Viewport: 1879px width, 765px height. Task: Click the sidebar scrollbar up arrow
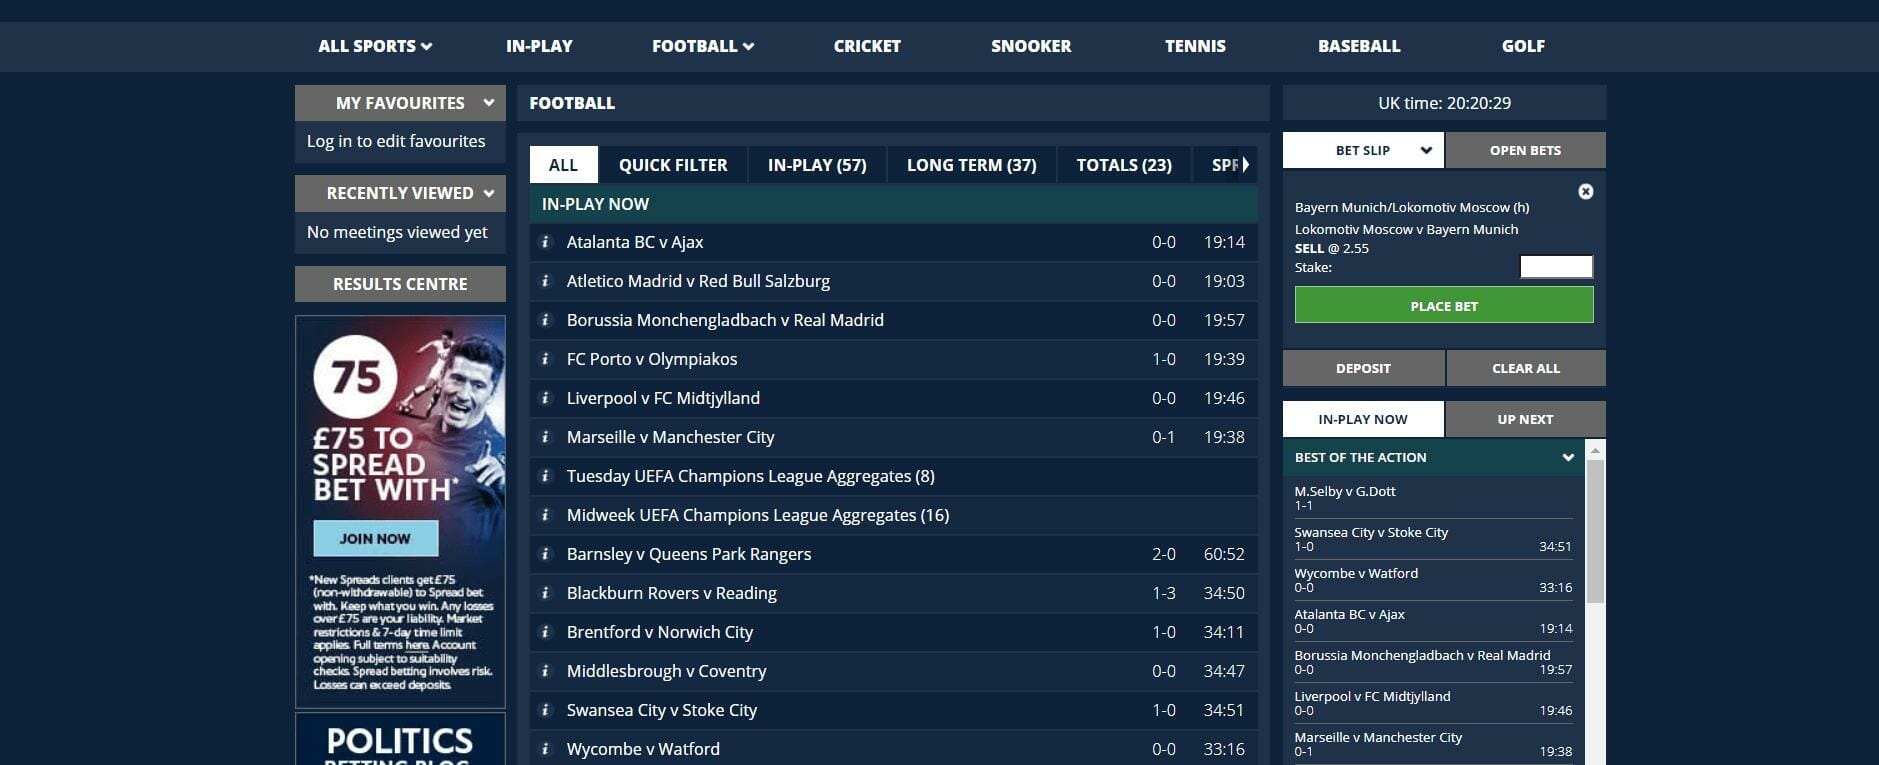click(x=1595, y=451)
